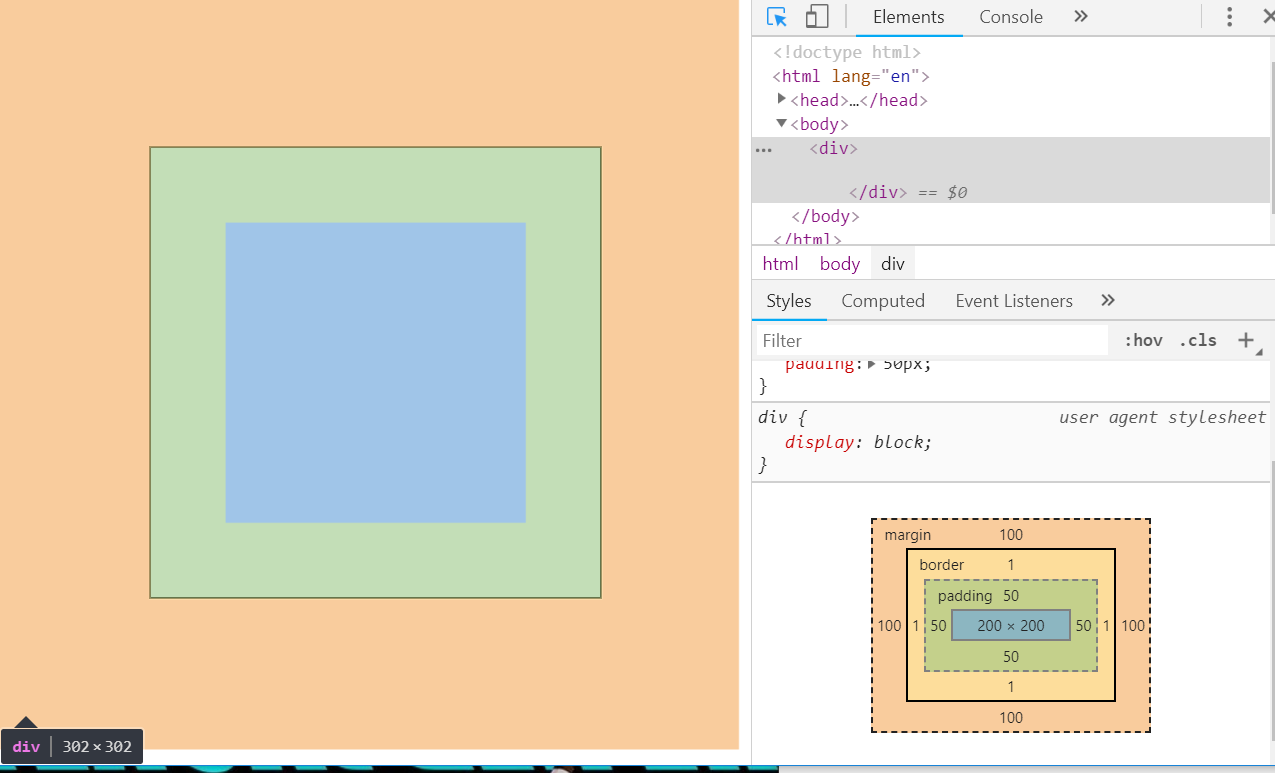
Task: Click the 200 × 200 content box in the box model
Action: 1010,626
